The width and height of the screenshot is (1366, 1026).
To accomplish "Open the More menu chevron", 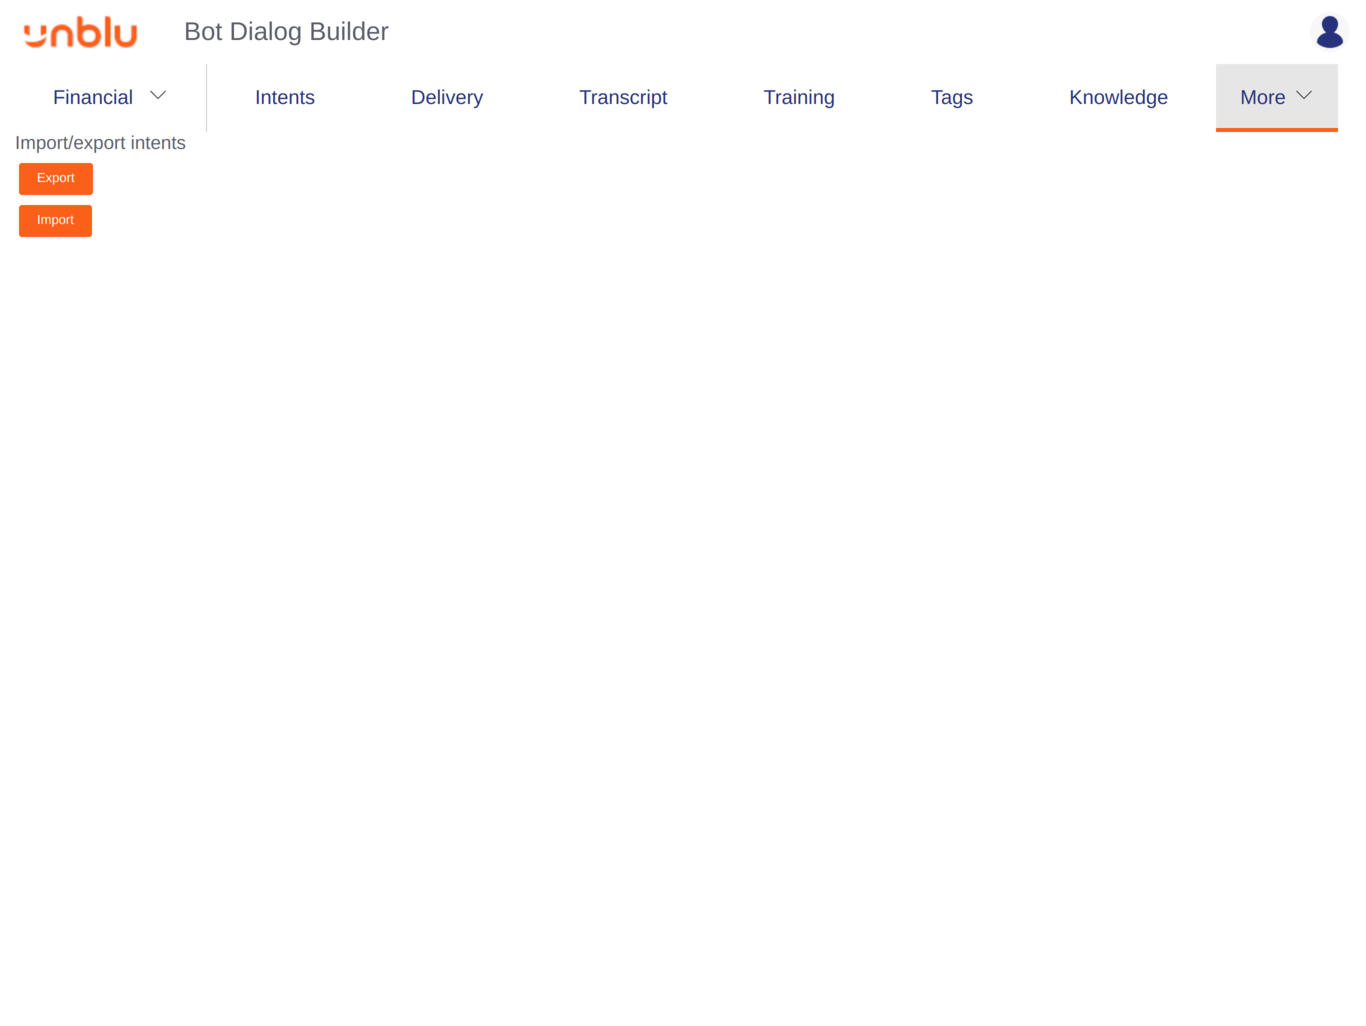I will pyautogui.click(x=1304, y=95).
